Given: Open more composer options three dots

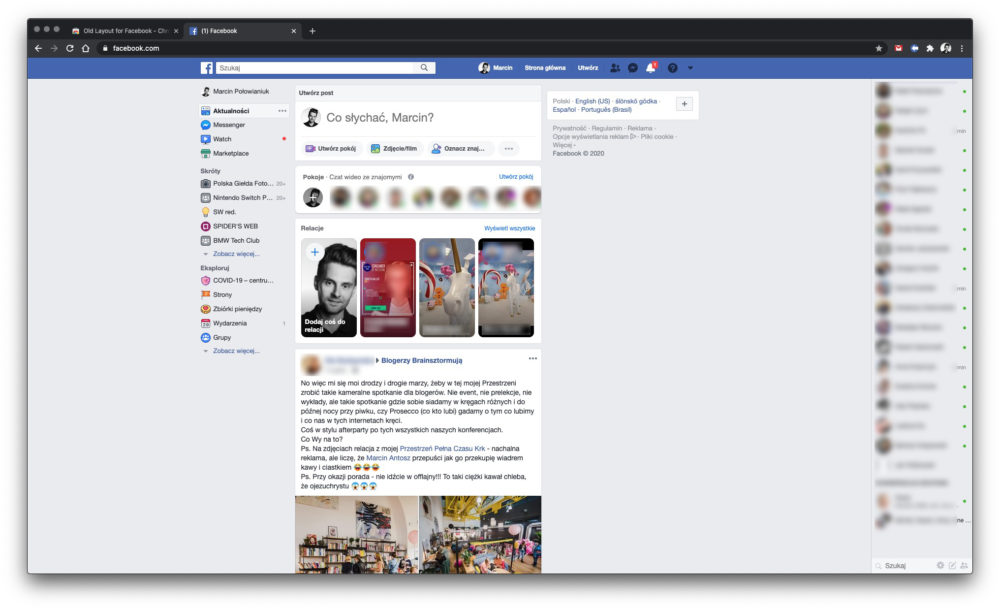Looking at the screenshot, I should pos(508,149).
